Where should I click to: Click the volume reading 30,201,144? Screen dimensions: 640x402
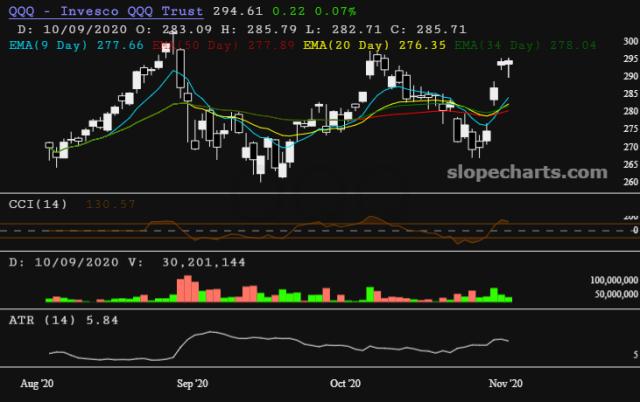204,262
